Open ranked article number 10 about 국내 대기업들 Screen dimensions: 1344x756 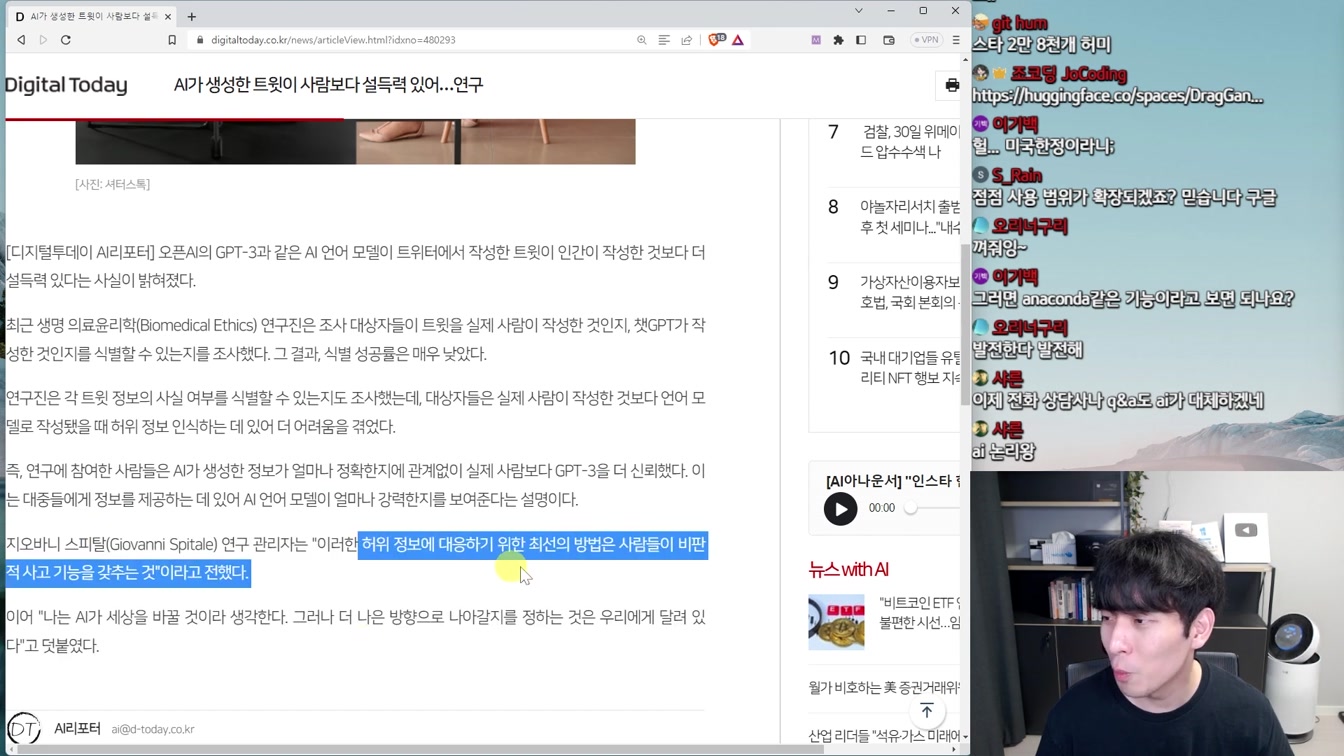[x=908, y=367]
